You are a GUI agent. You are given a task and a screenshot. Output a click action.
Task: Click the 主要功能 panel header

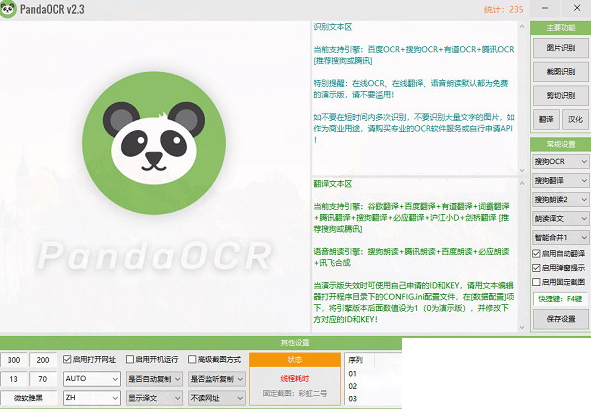tap(560, 28)
